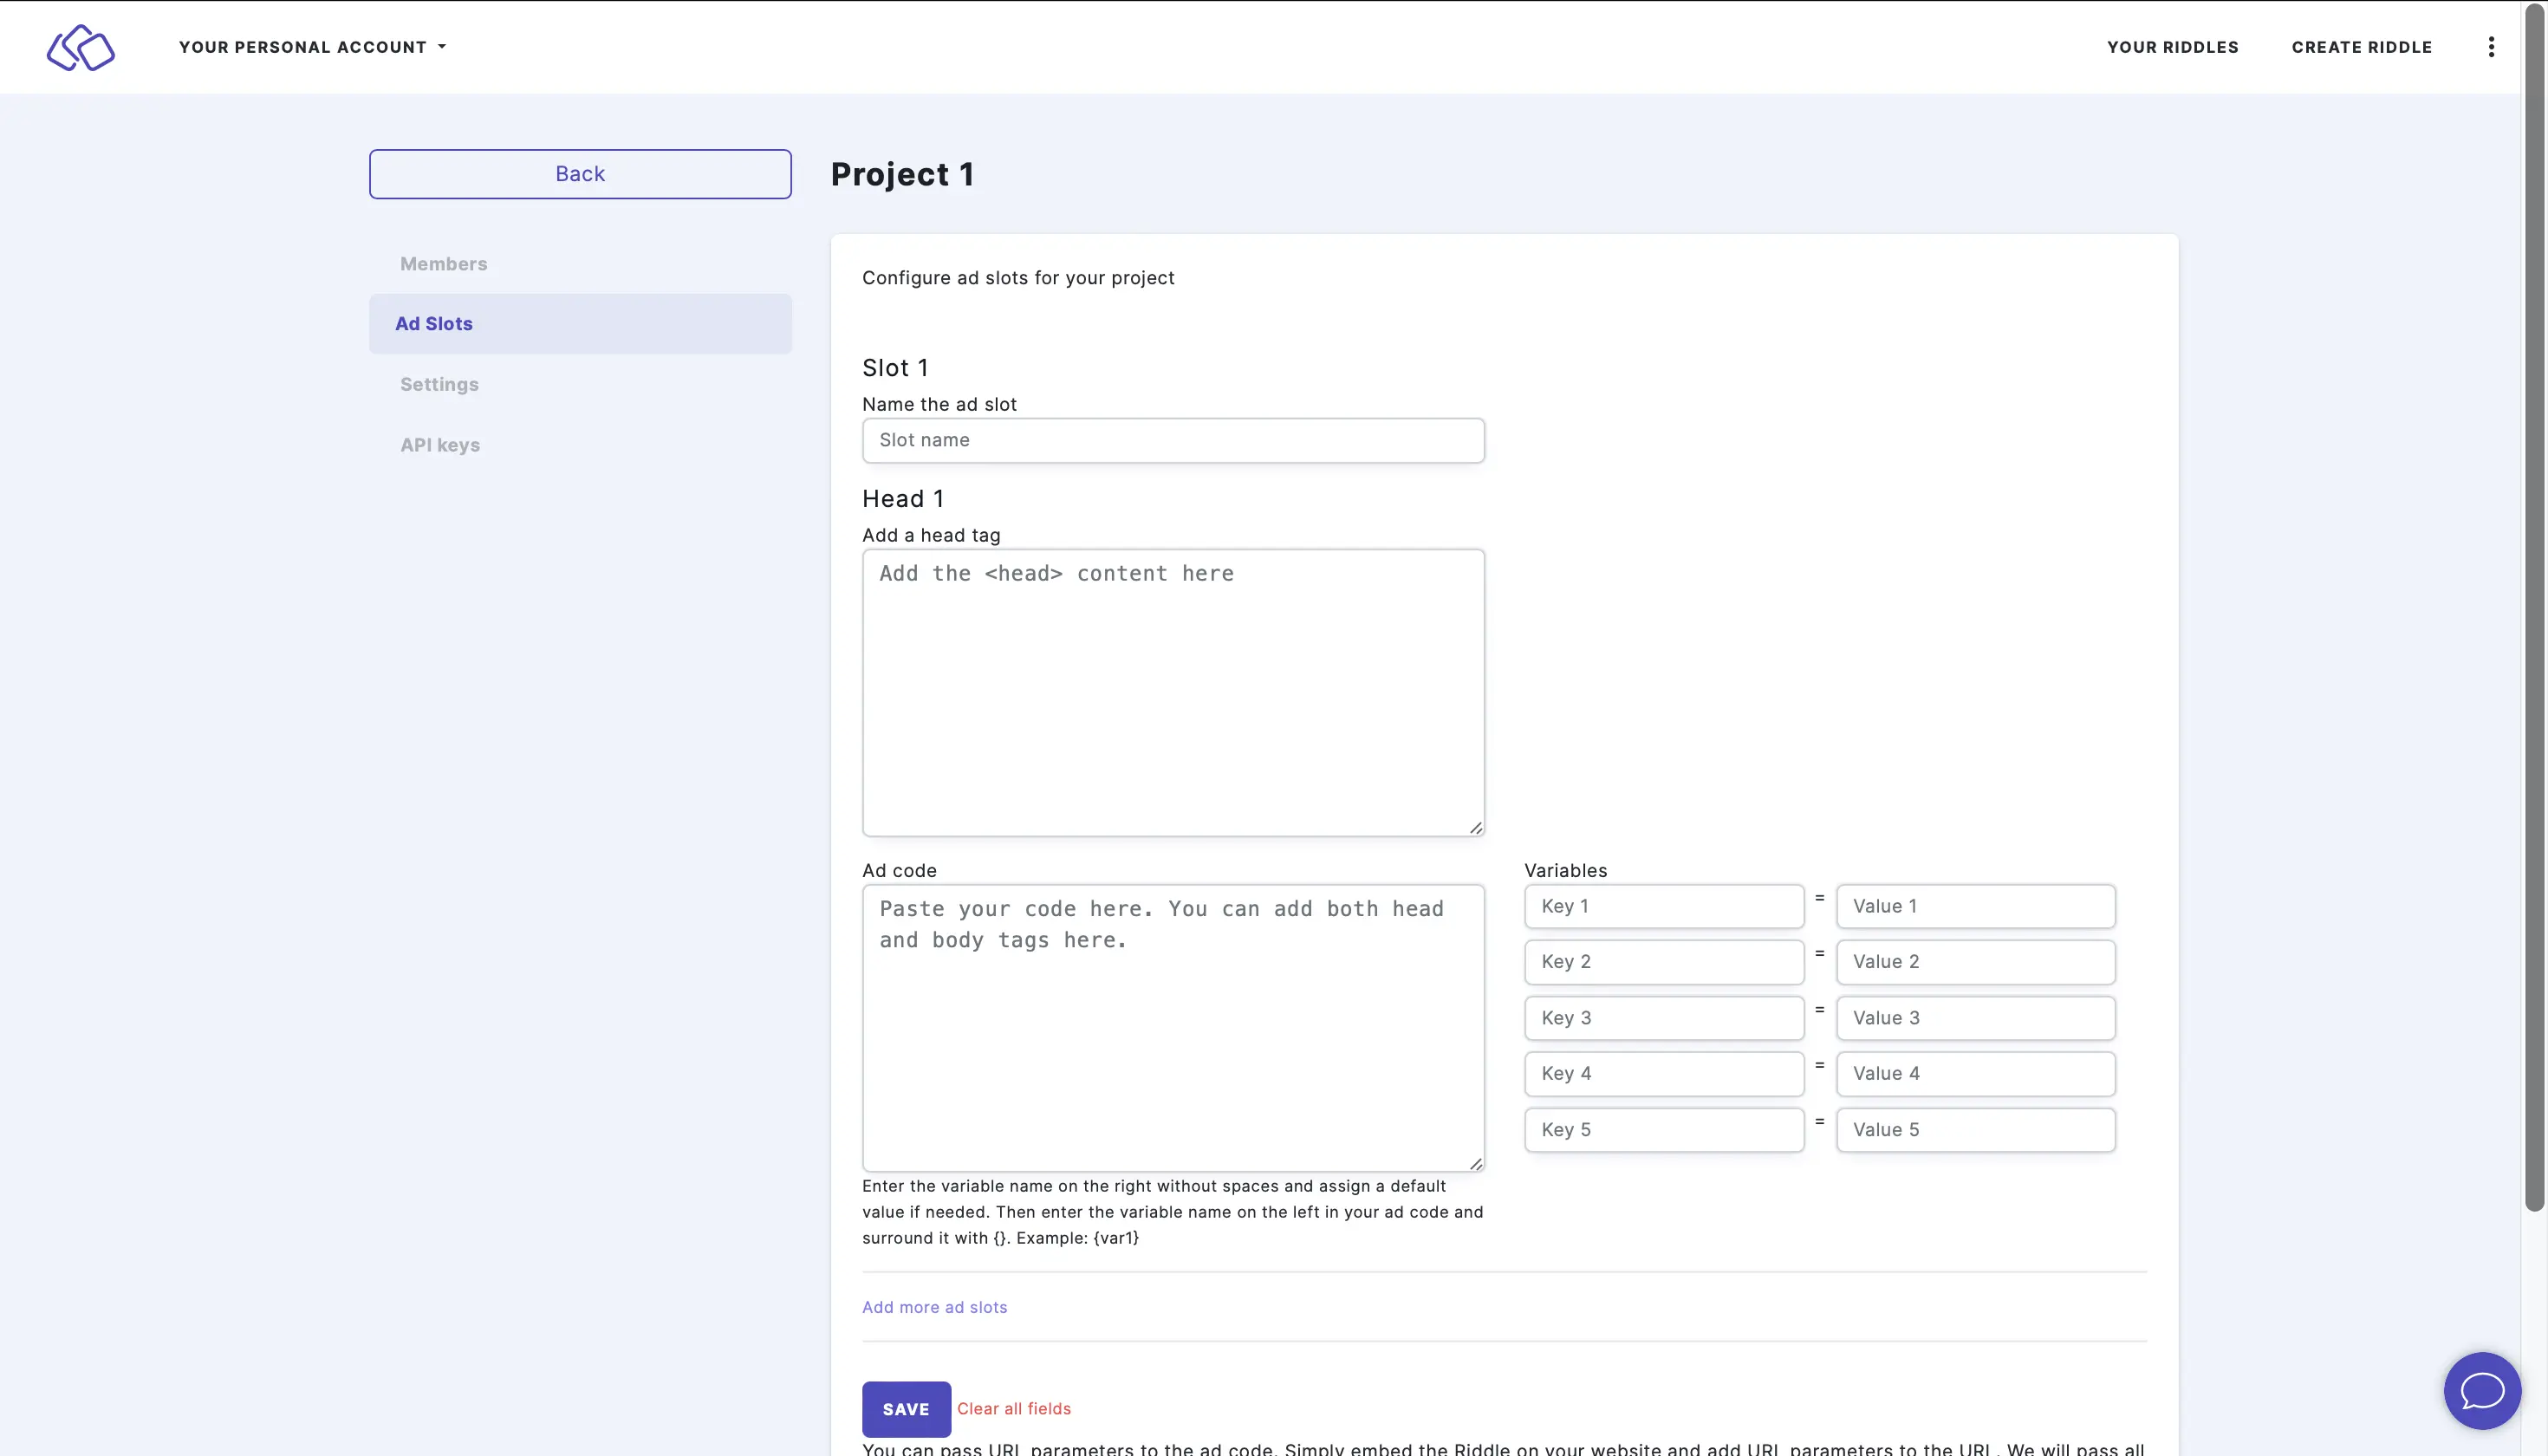
Task: Open the API keys section
Action: pos(440,445)
